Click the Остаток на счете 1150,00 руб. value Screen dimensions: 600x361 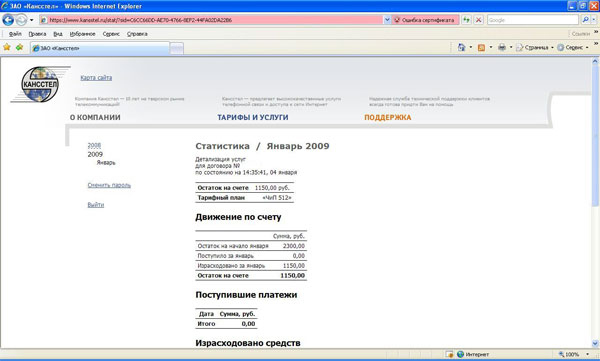click(x=271, y=188)
